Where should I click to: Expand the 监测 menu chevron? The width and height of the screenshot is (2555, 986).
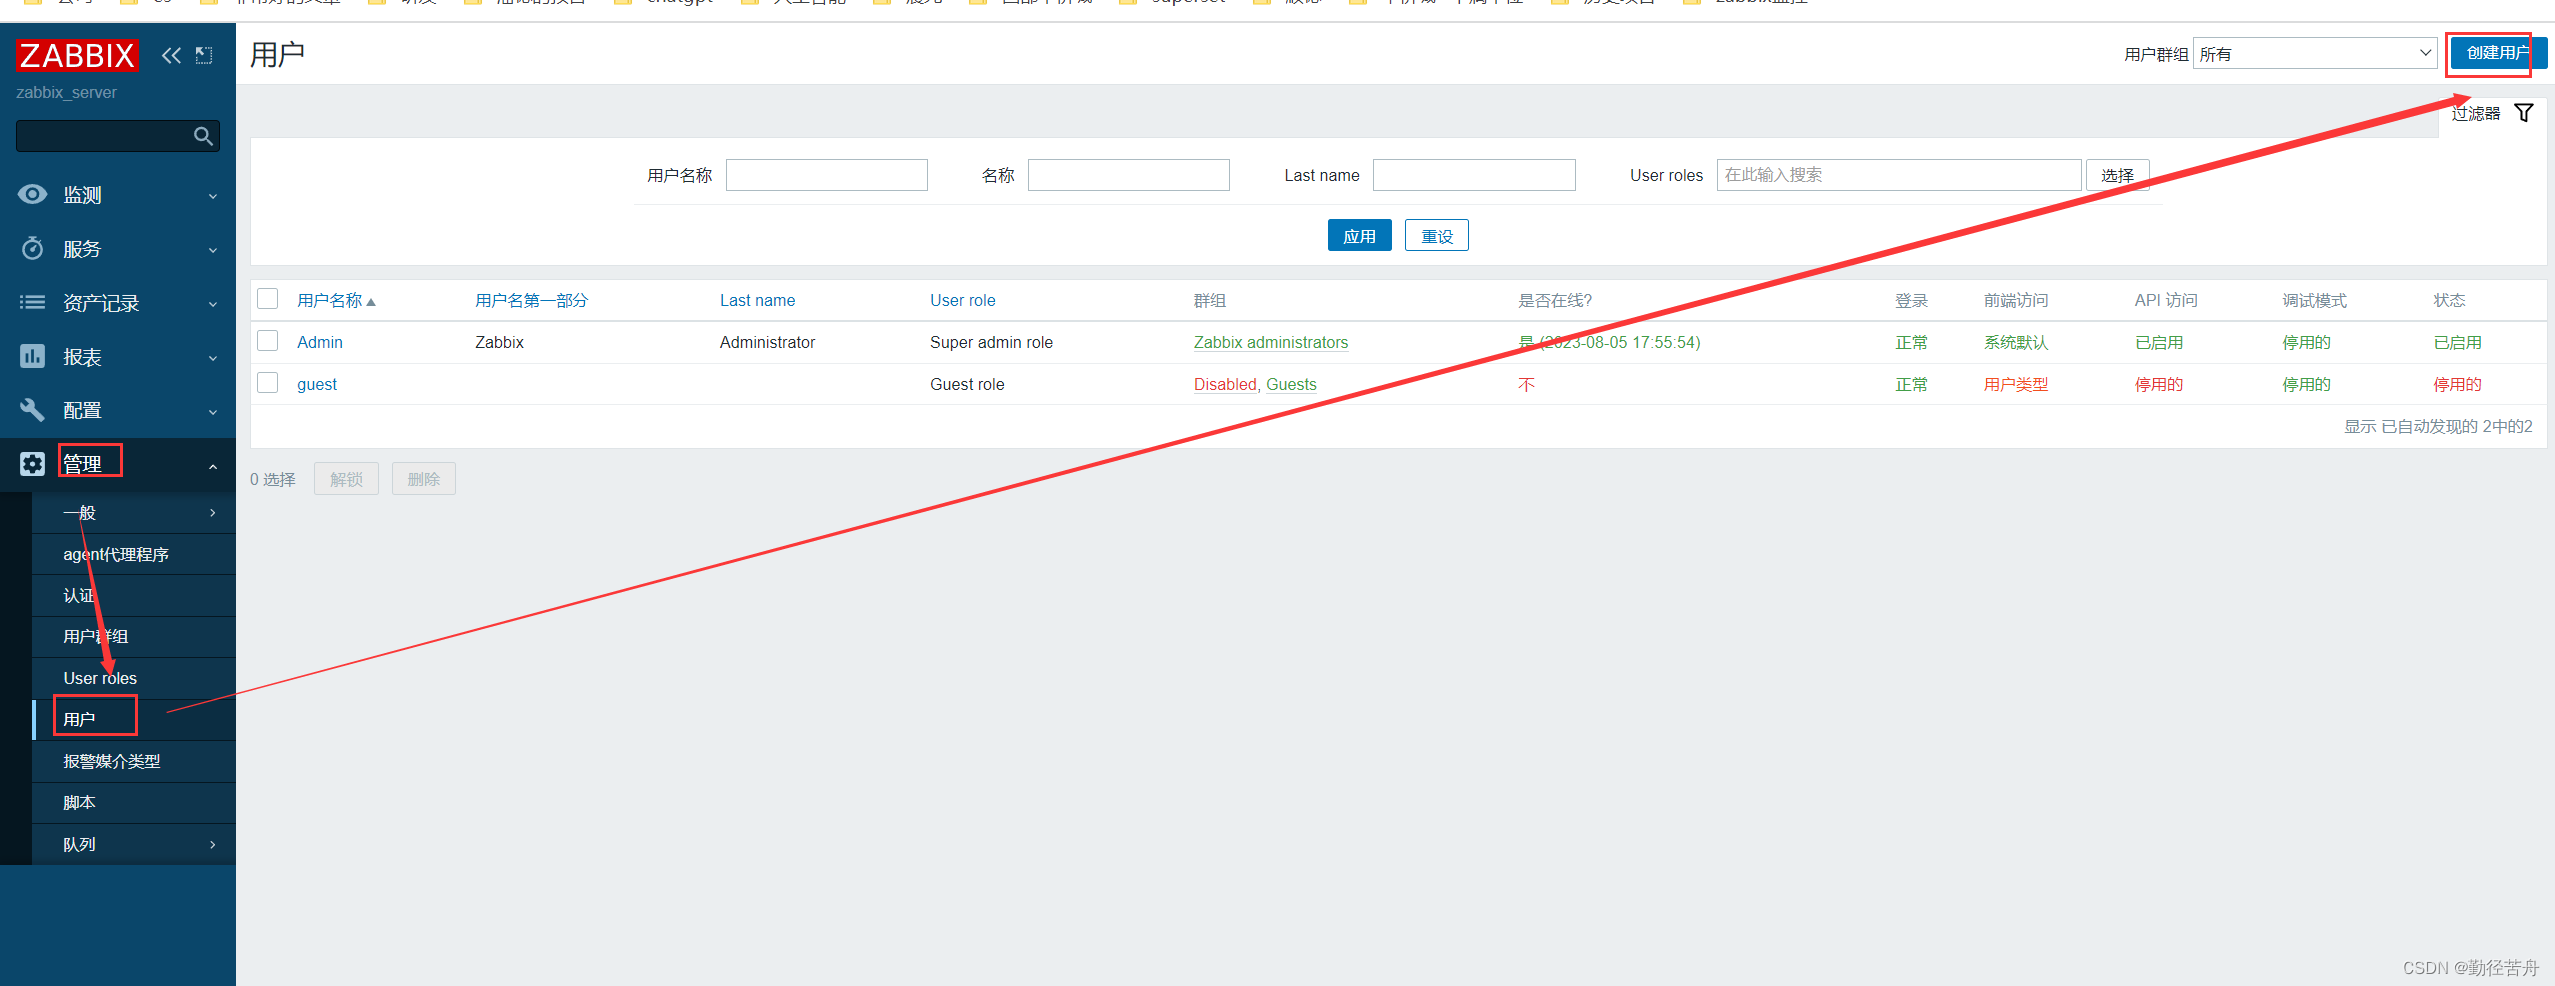213,196
